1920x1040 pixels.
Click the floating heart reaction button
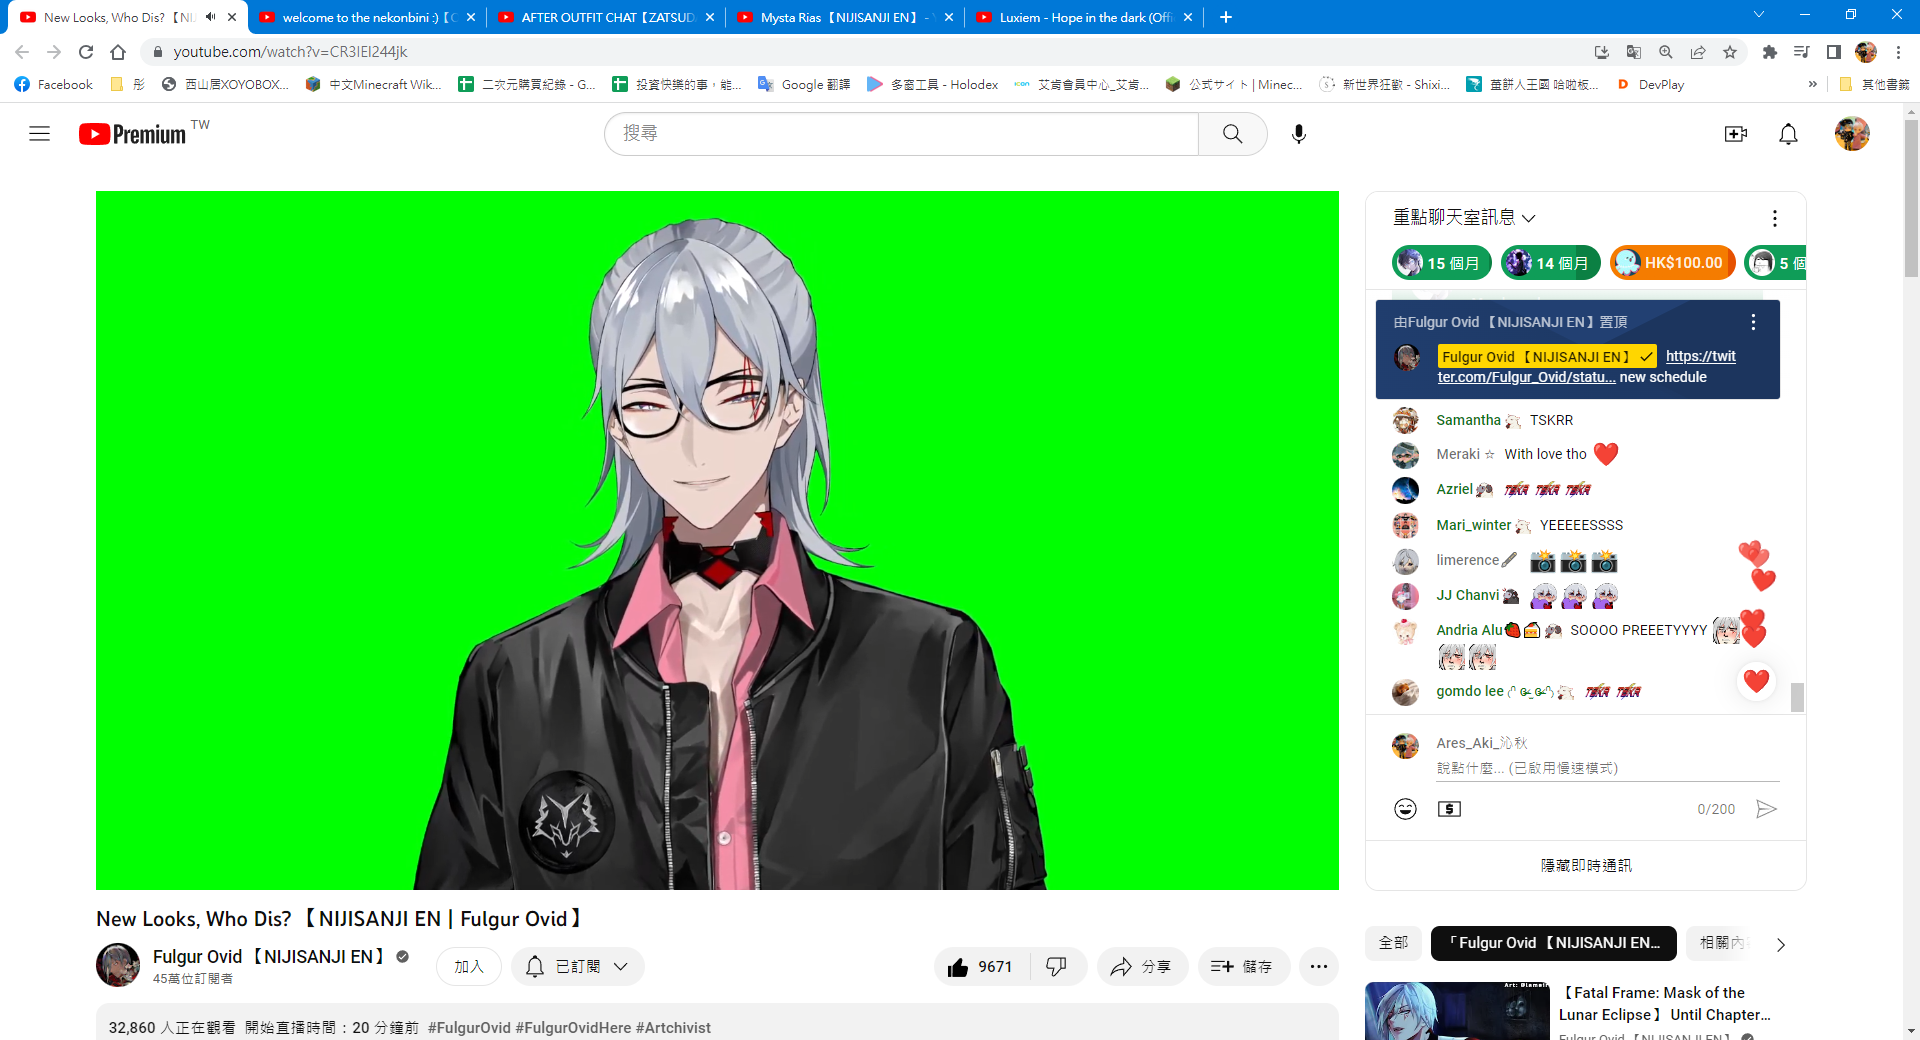coord(1756,682)
